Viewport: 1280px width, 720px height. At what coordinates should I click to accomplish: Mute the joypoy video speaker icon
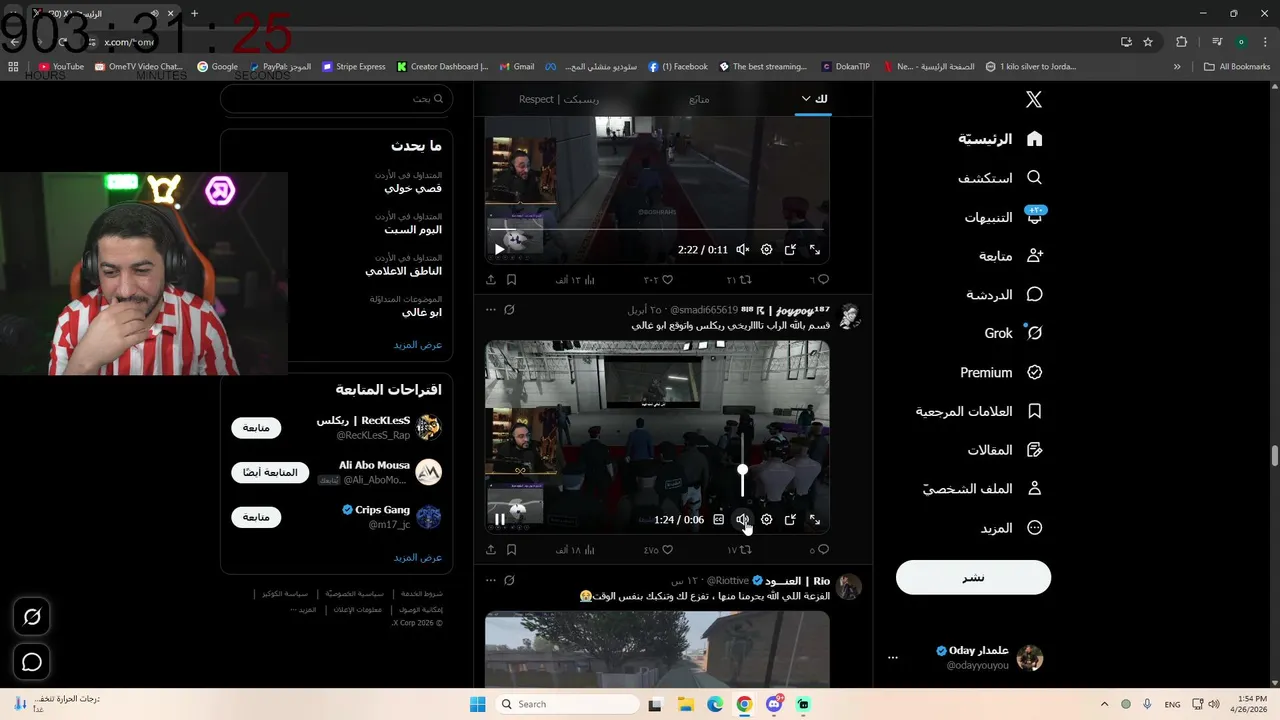(x=742, y=520)
